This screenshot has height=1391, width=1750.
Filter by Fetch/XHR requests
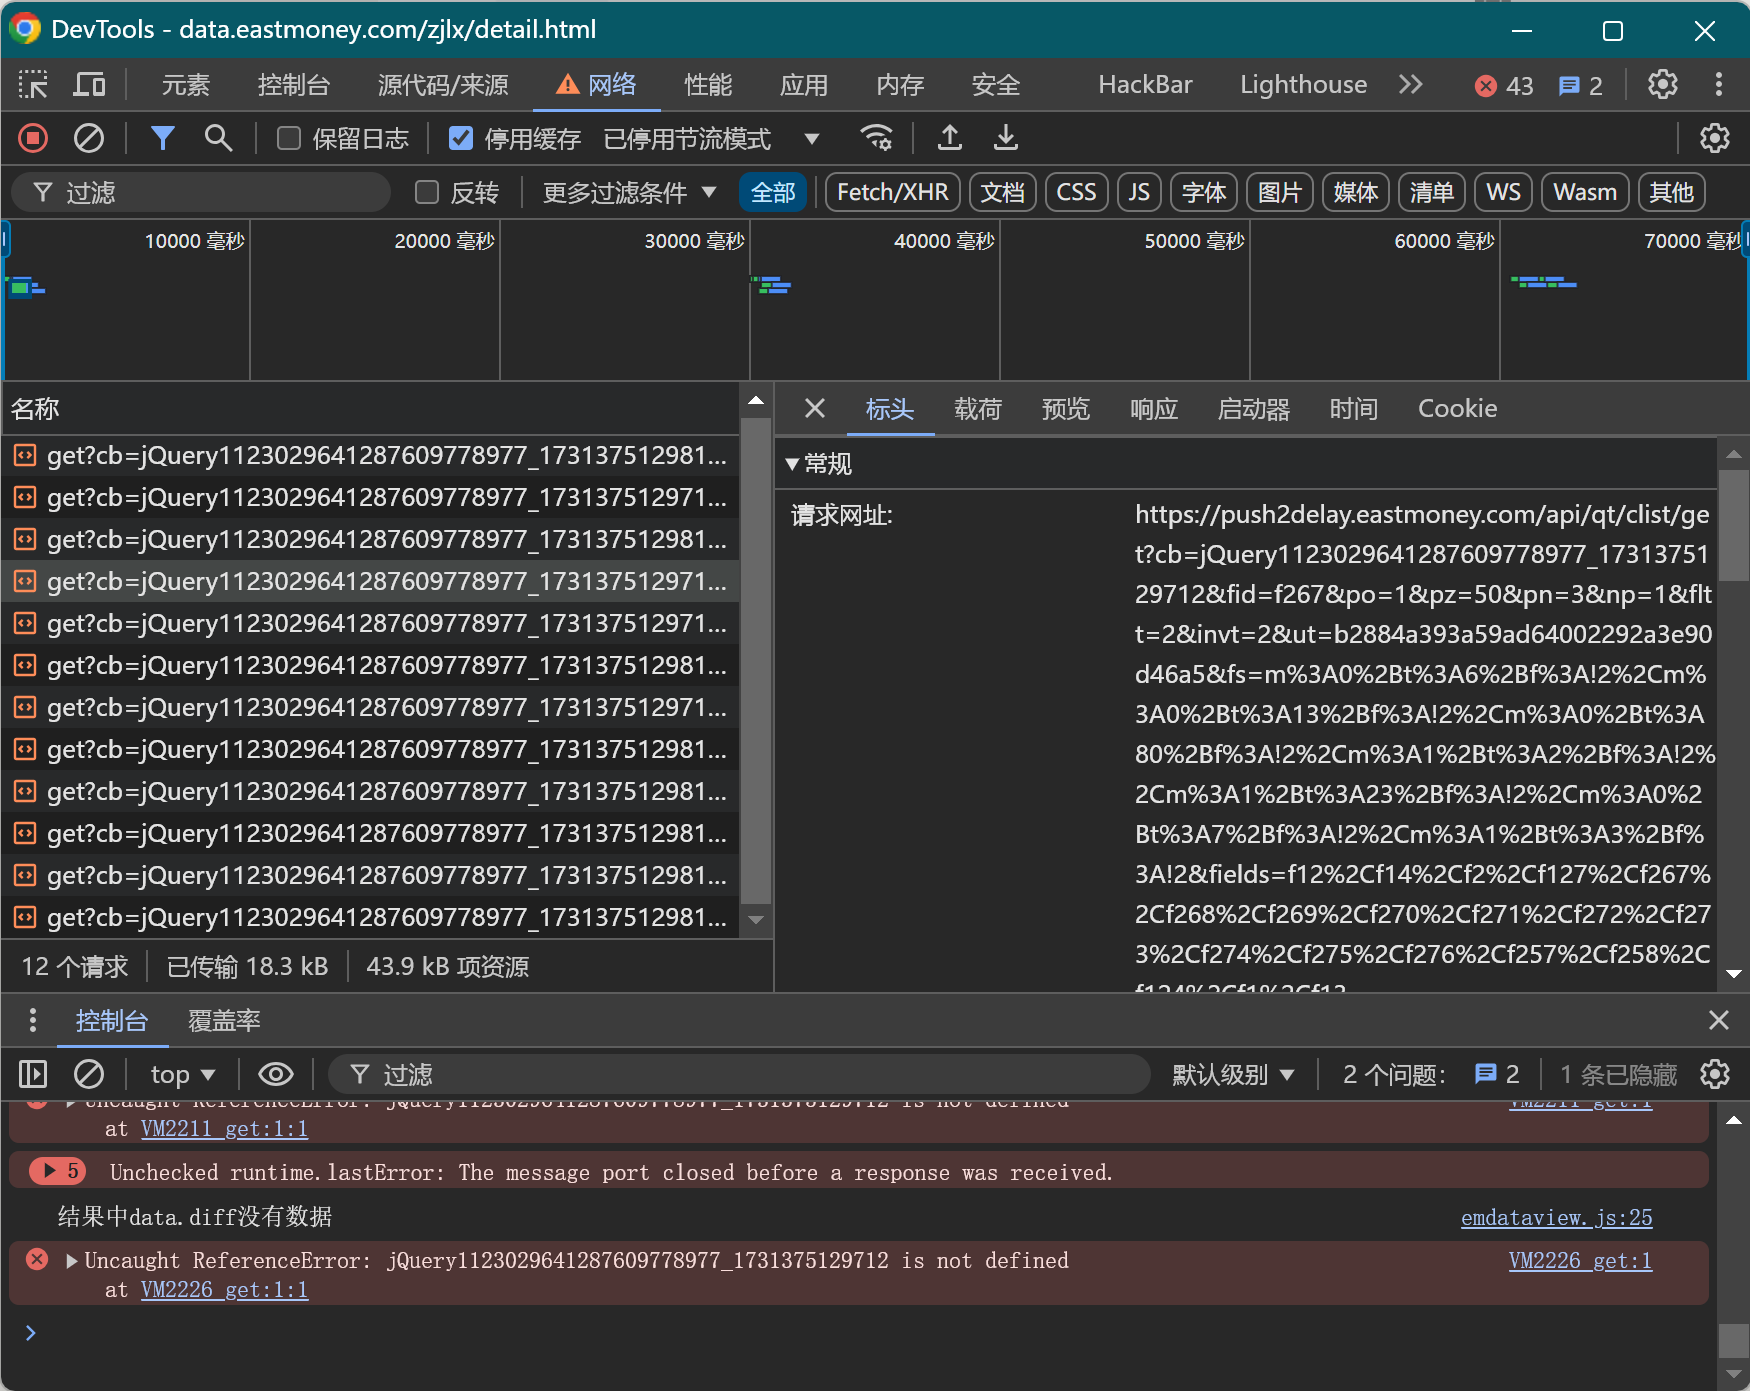tap(893, 192)
